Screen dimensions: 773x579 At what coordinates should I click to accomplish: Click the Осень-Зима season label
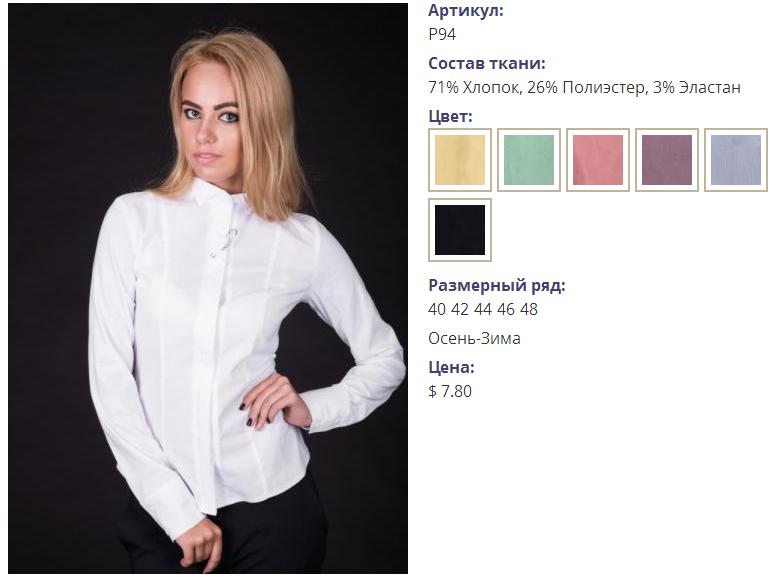coord(474,338)
